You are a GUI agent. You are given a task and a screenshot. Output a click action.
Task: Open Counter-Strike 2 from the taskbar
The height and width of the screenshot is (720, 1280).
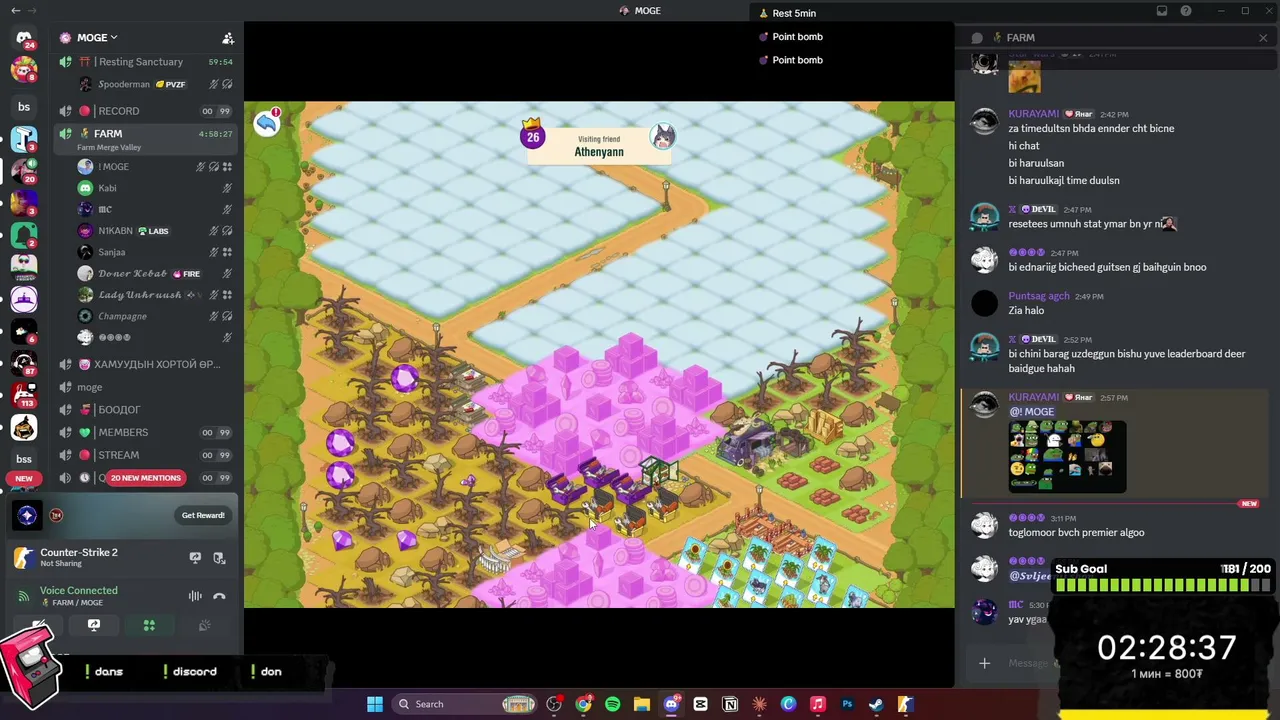pos(905,704)
